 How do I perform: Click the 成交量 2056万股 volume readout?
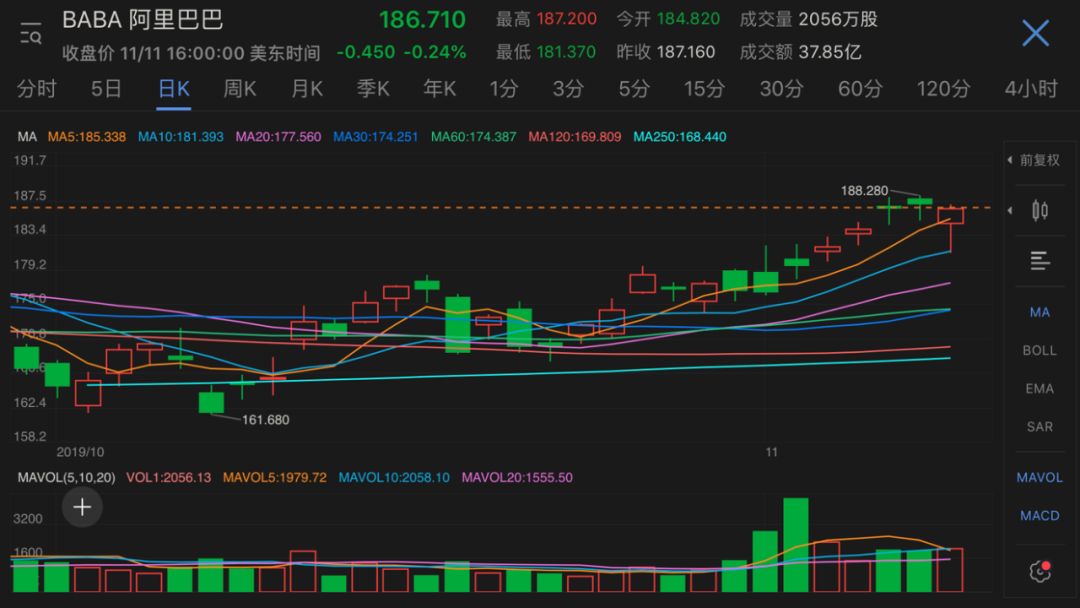pos(809,19)
